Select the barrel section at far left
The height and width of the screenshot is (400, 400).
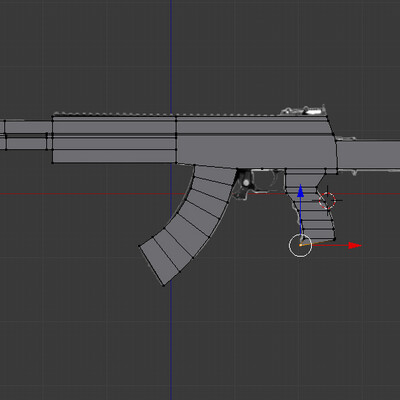tap(25, 135)
